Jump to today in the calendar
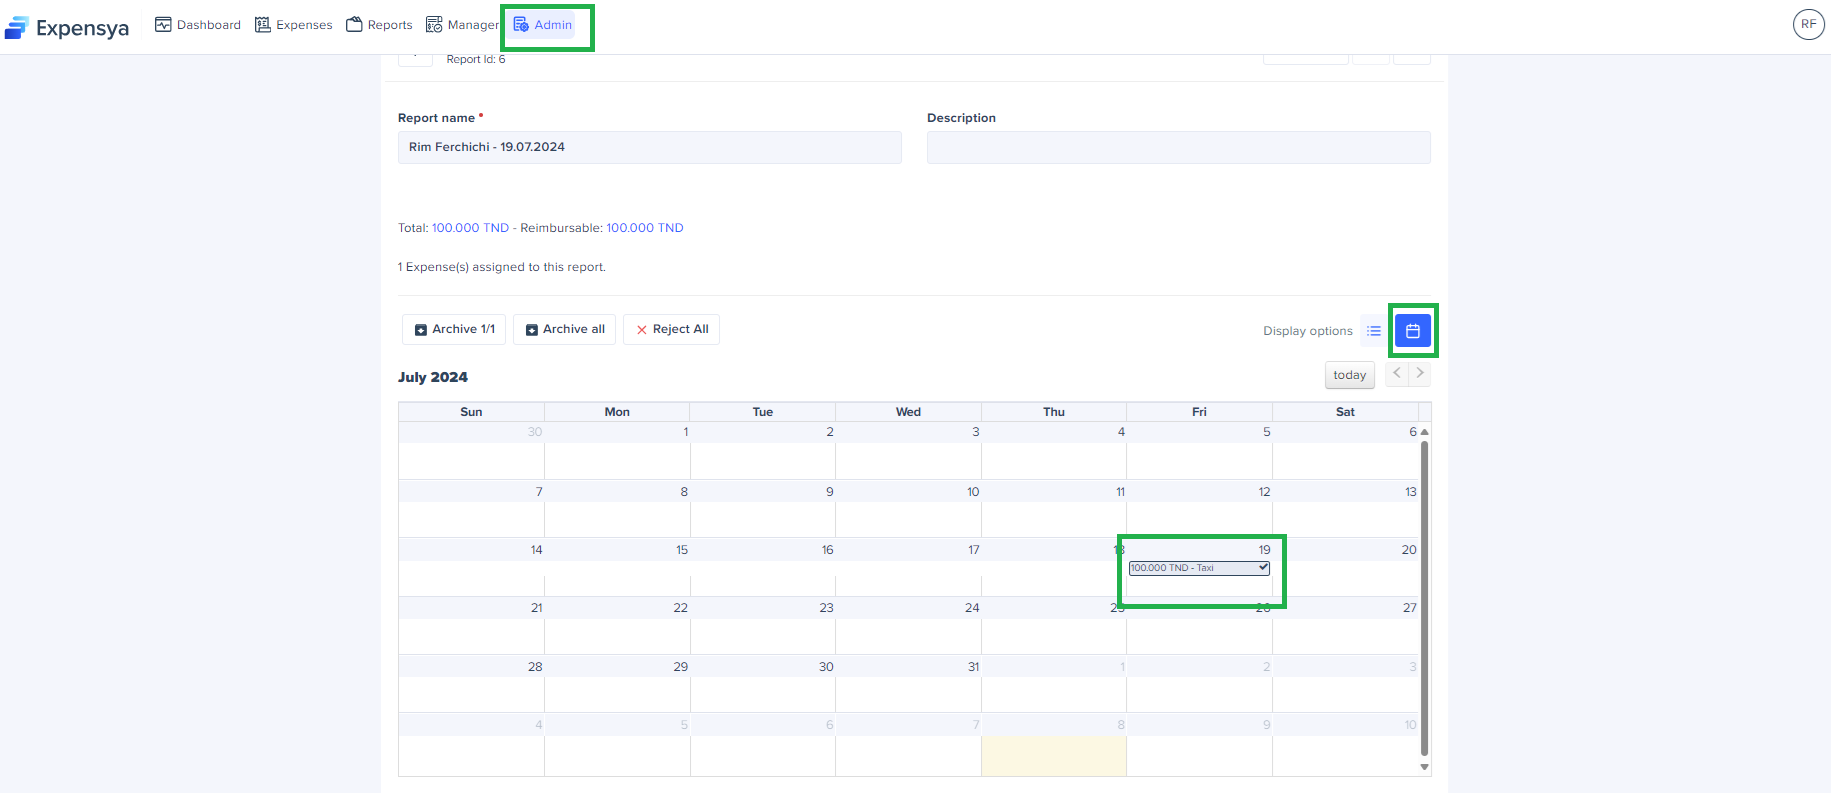Image resolution: width=1831 pixels, height=793 pixels. [1349, 375]
